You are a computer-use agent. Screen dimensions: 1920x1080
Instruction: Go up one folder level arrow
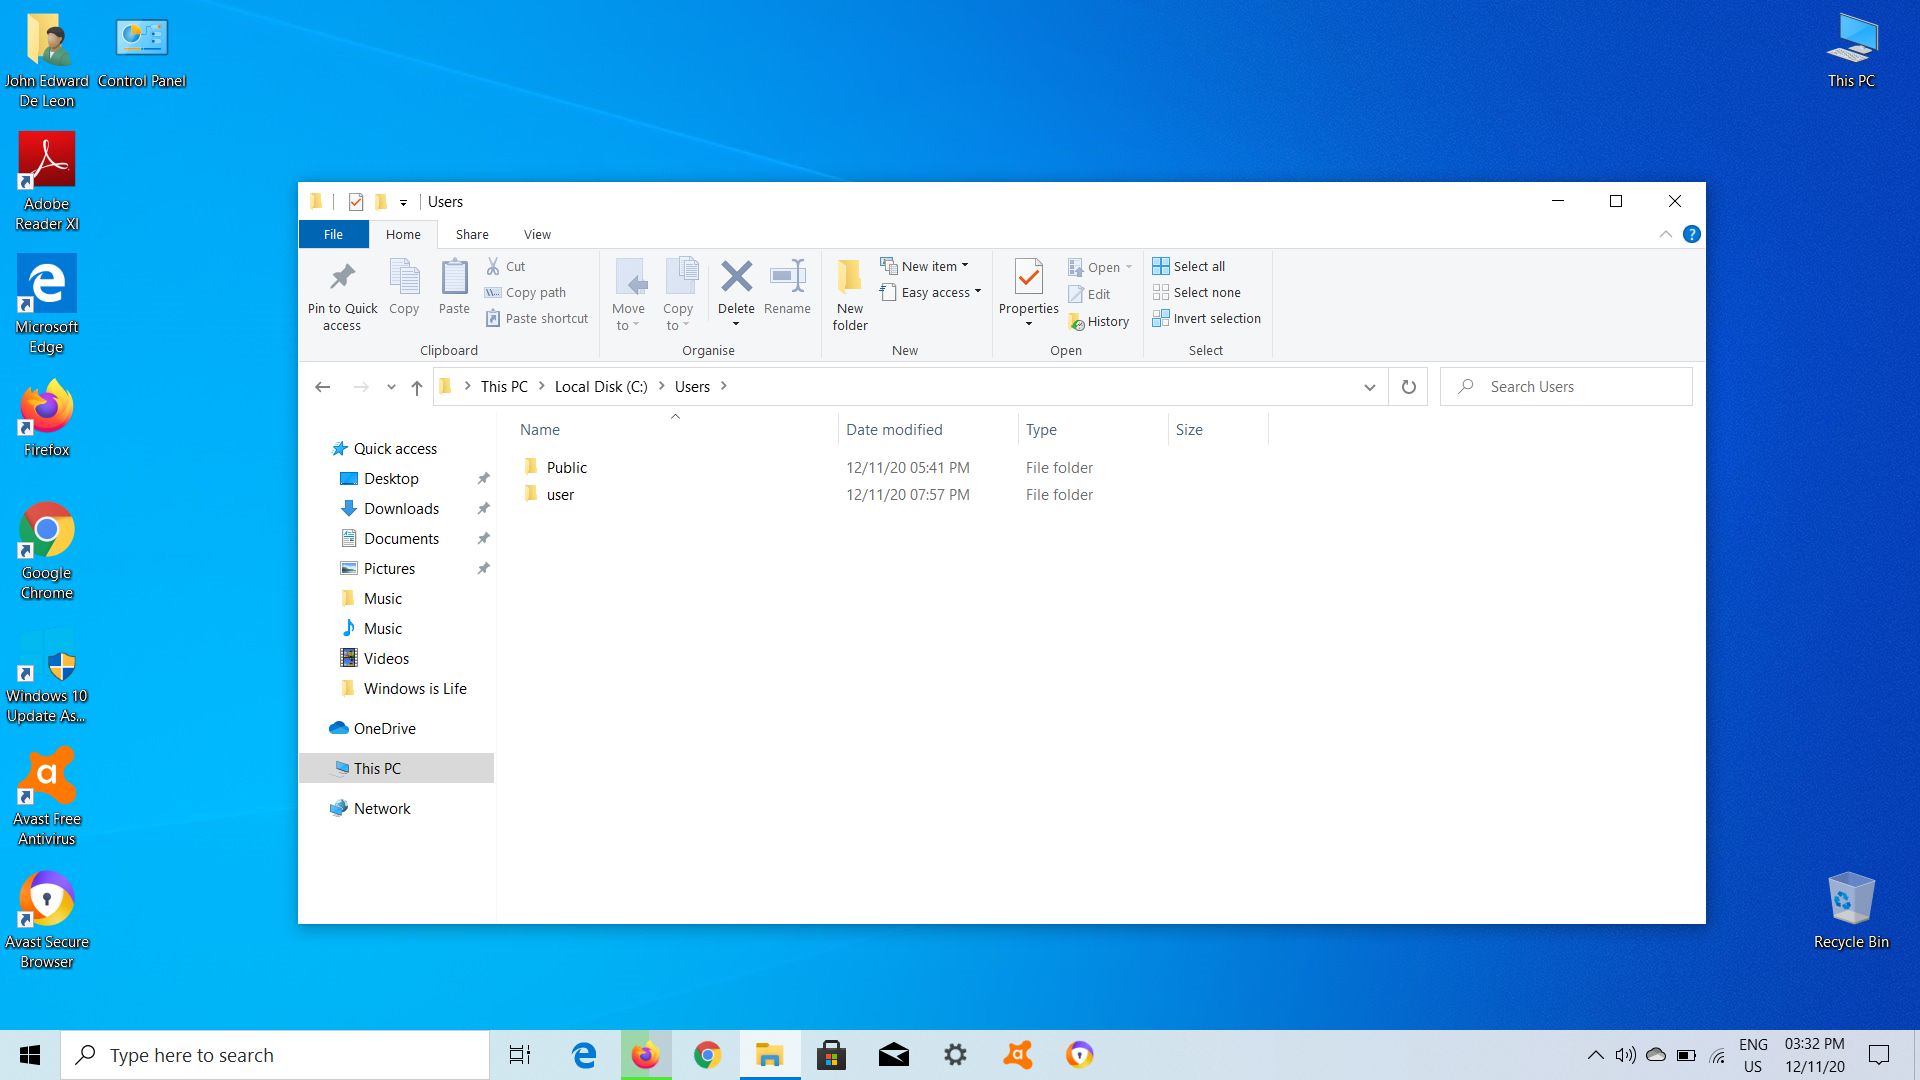(417, 387)
